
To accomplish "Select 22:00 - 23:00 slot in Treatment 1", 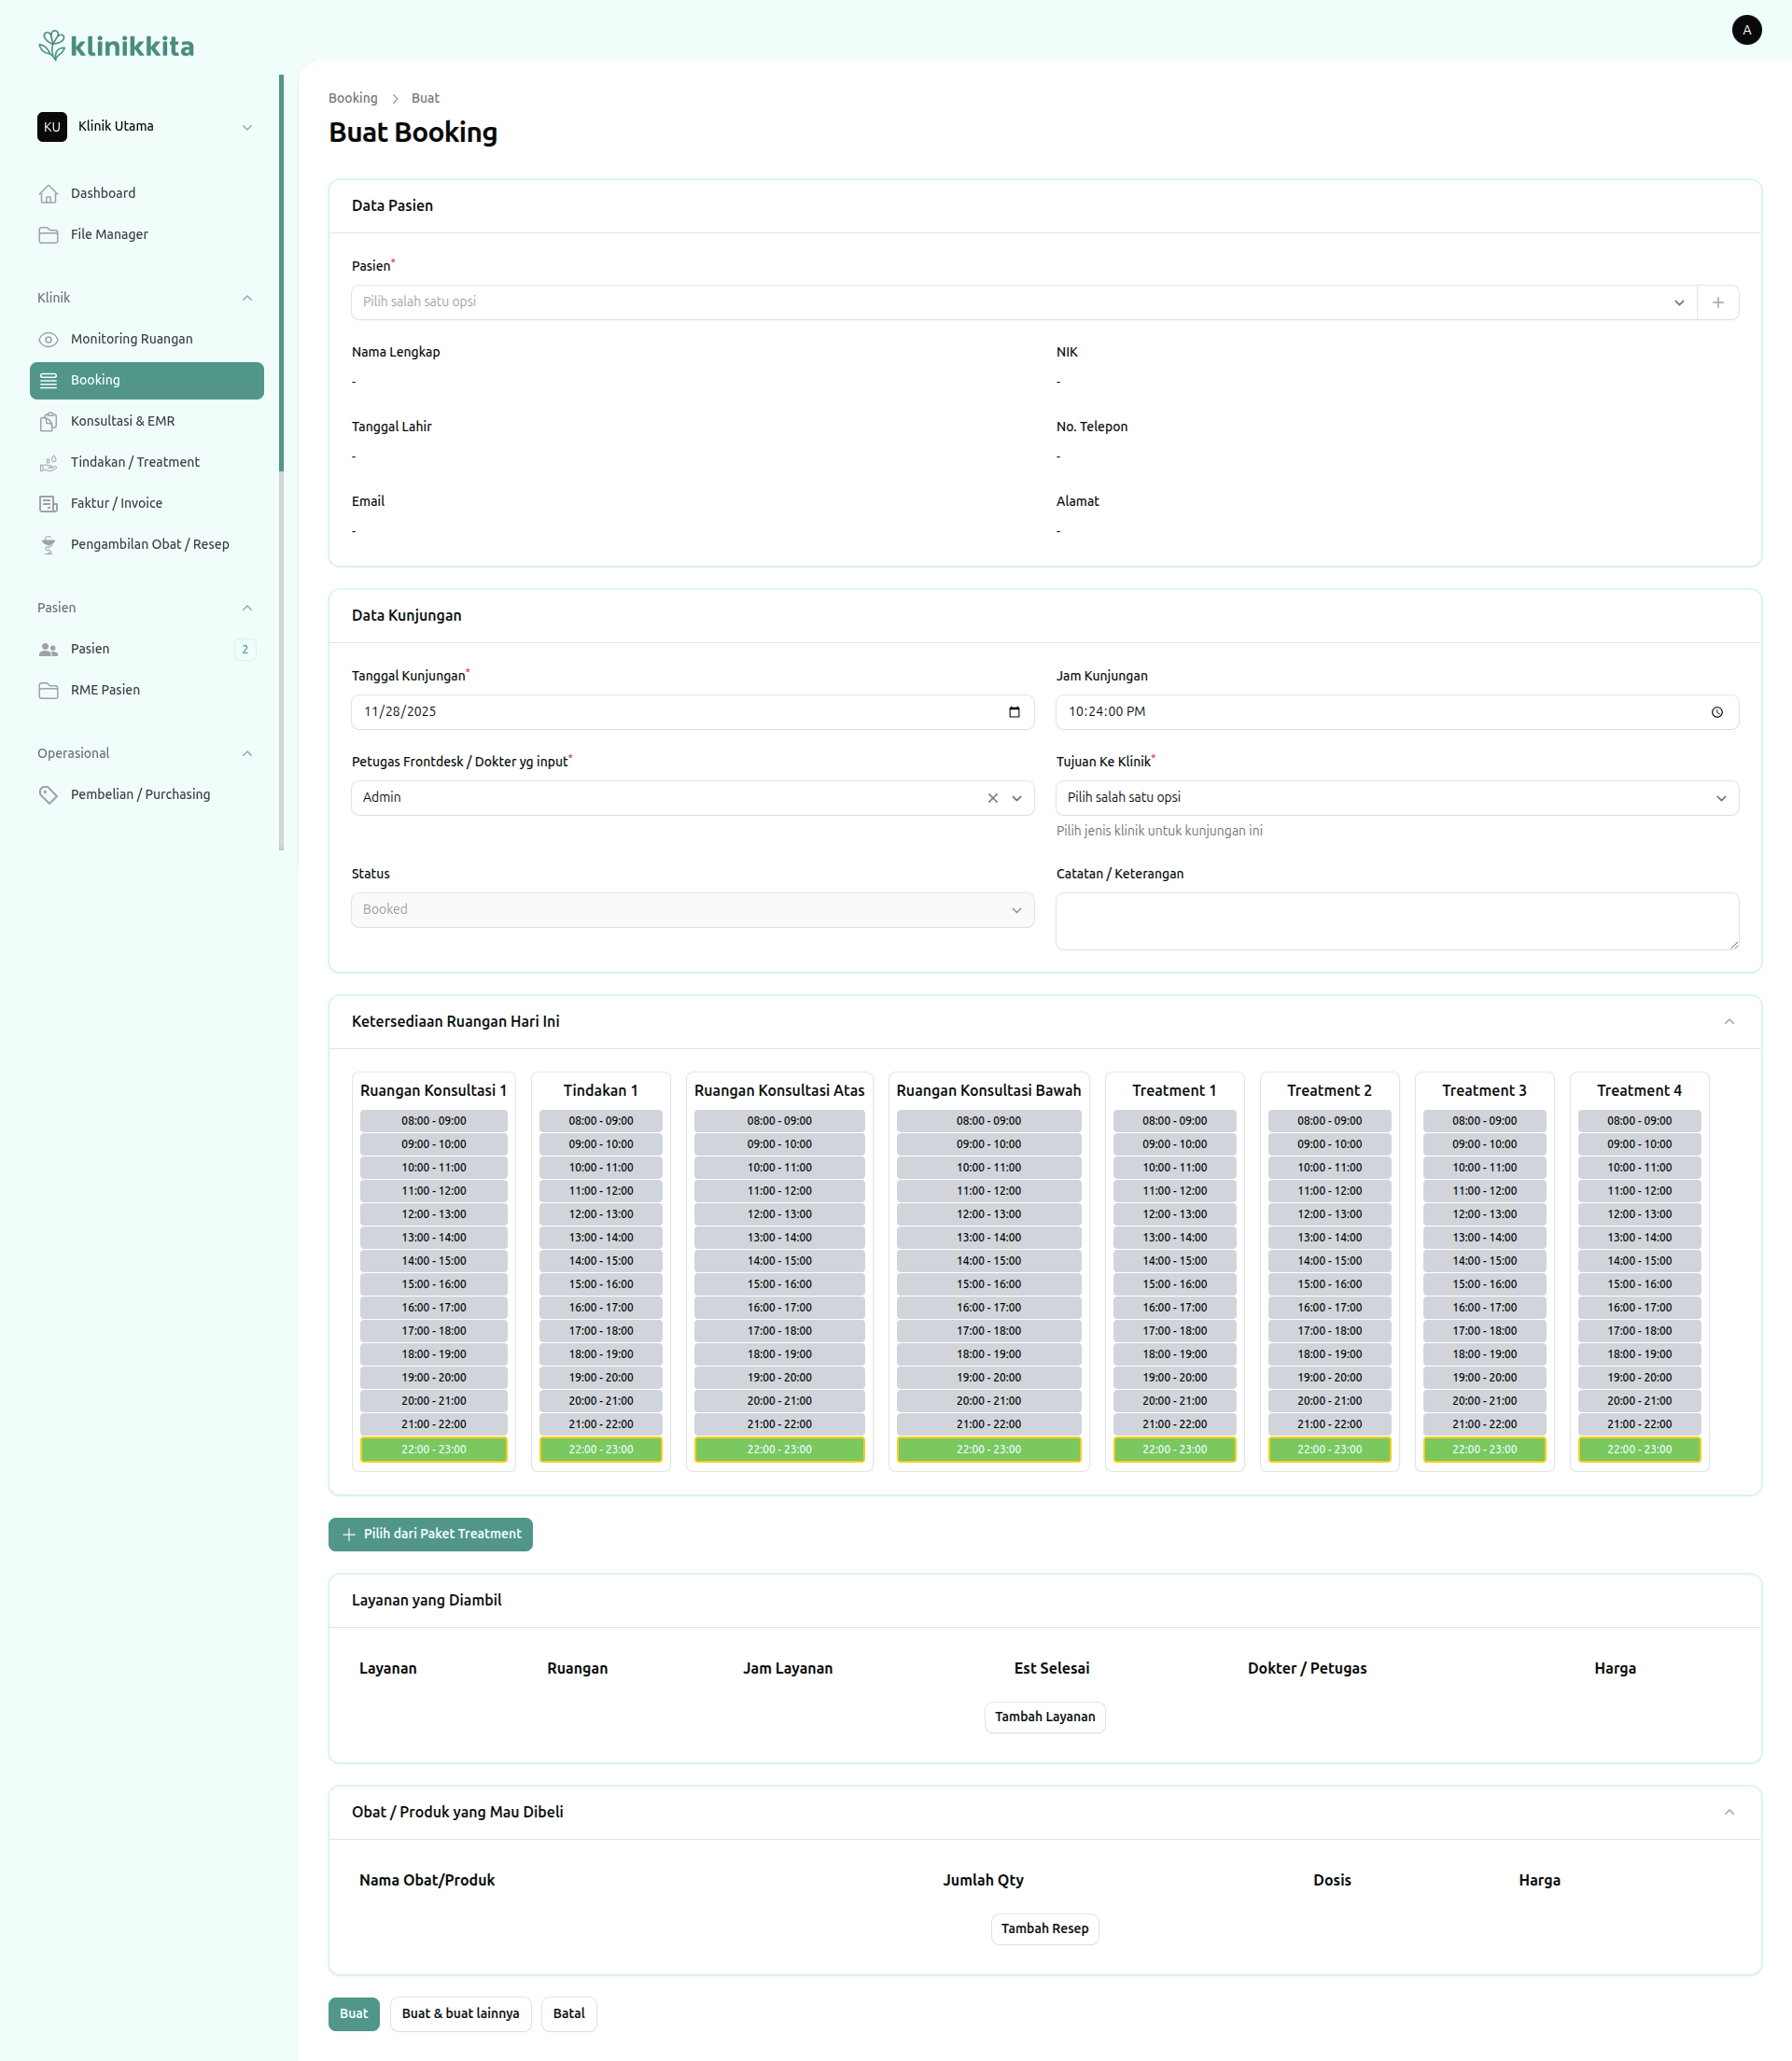I will tap(1174, 1449).
